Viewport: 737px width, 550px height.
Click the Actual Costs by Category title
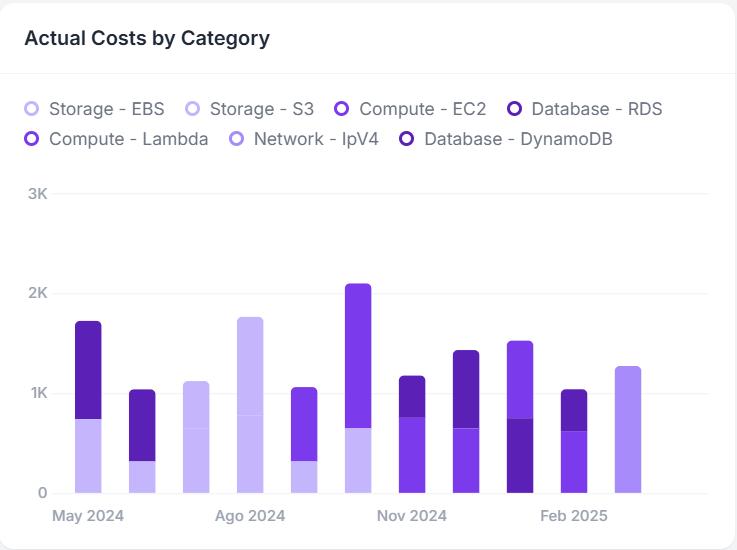(x=147, y=39)
